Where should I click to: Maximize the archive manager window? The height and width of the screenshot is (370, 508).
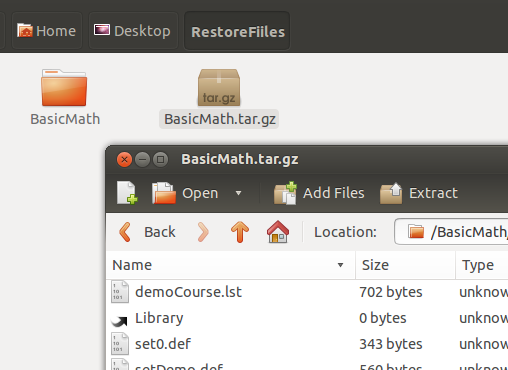(160, 160)
